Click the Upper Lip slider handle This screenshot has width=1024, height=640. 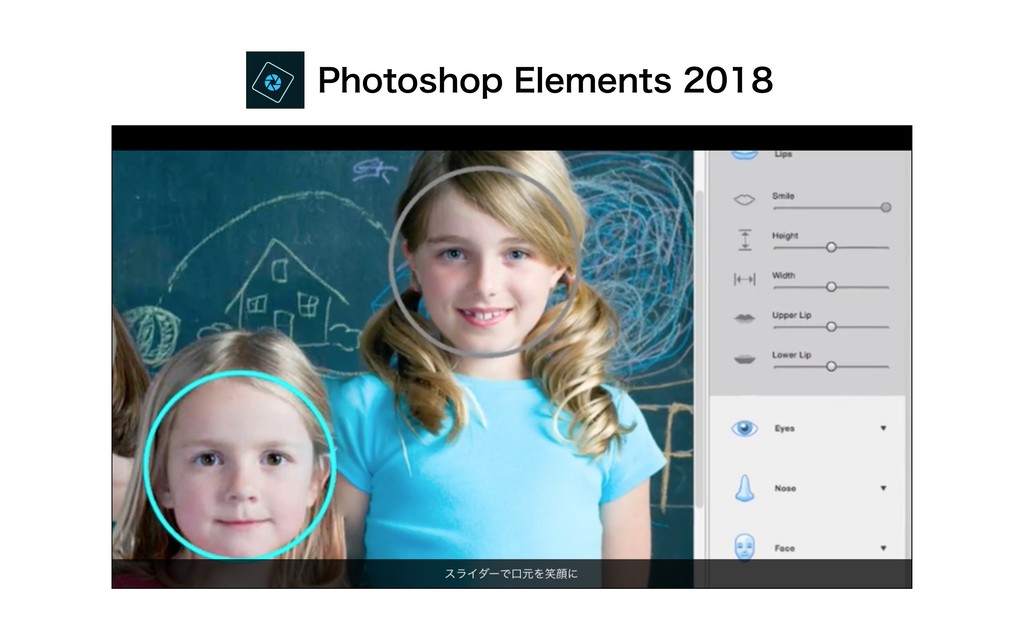(x=831, y=327)
